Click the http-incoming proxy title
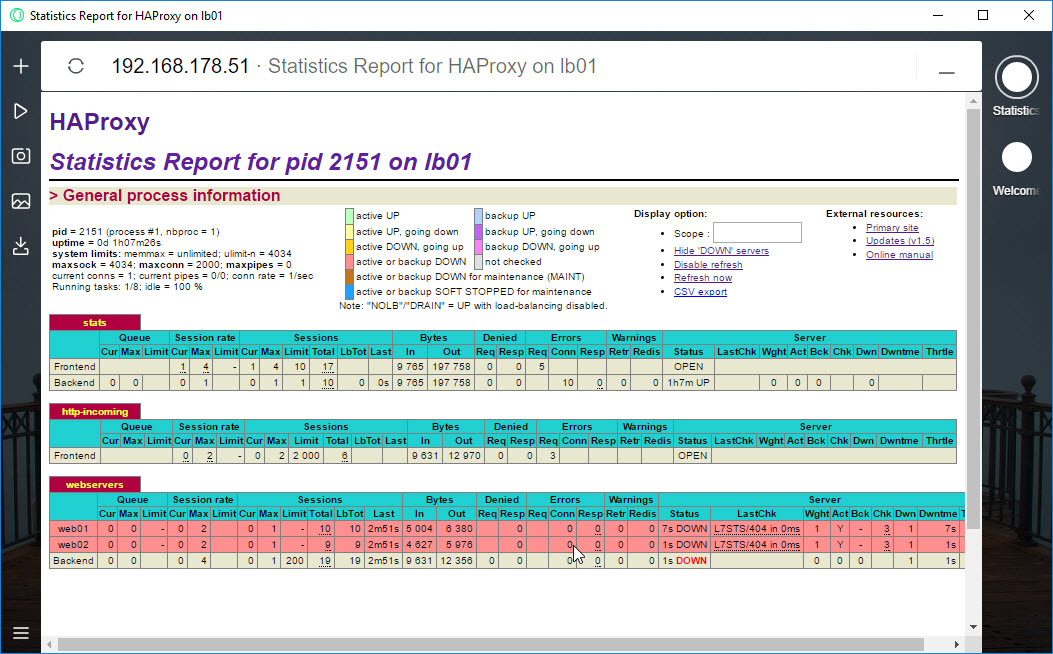This screenshot has width=1053, height=654. point(95,412)
